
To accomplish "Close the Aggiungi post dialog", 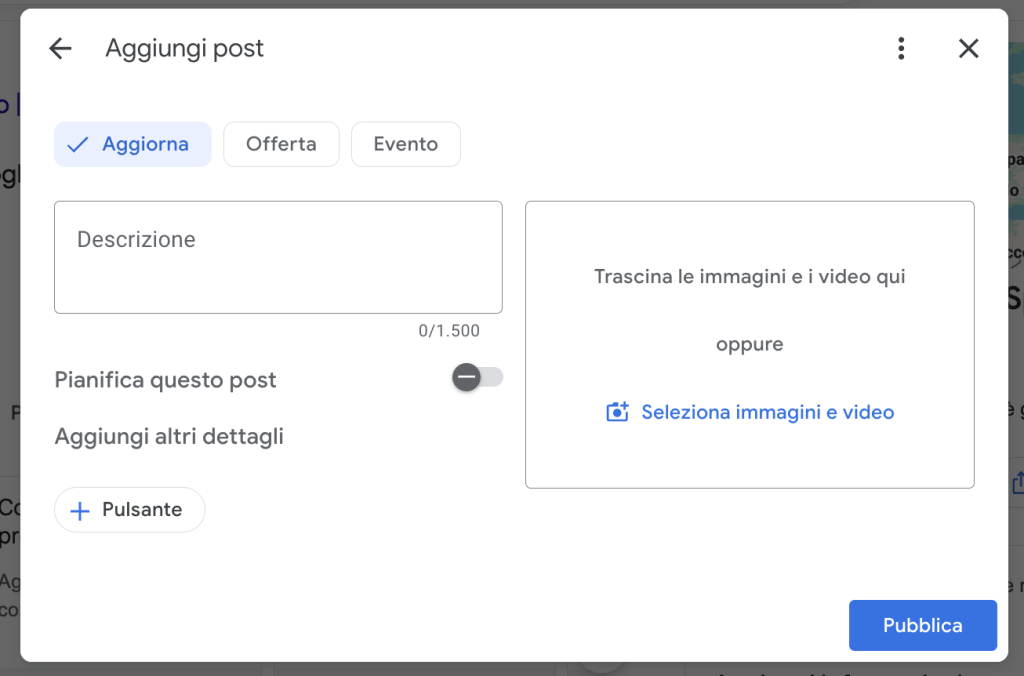I will point(968,48).
